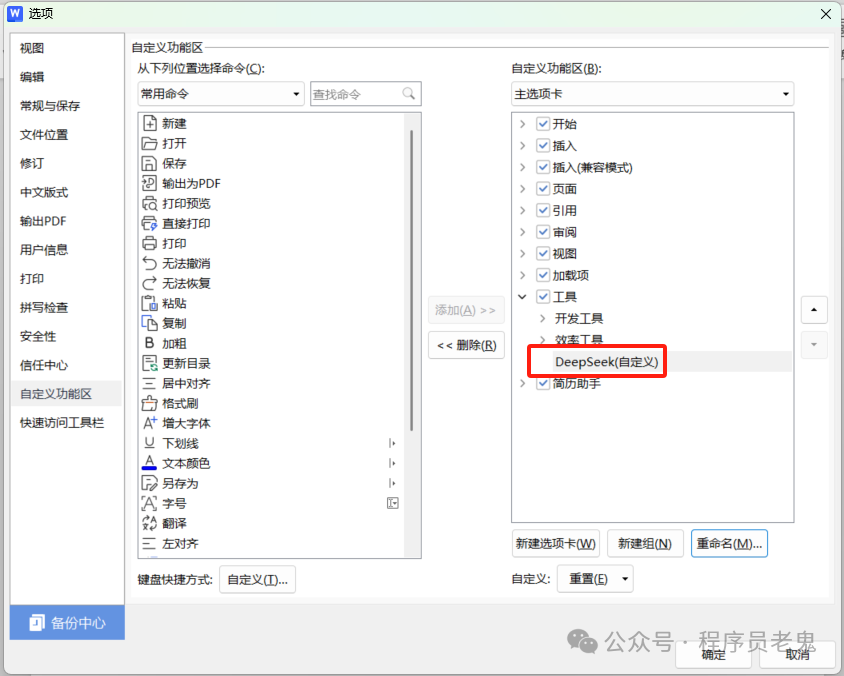Click the 新建组 button

(x=645, y=543)
